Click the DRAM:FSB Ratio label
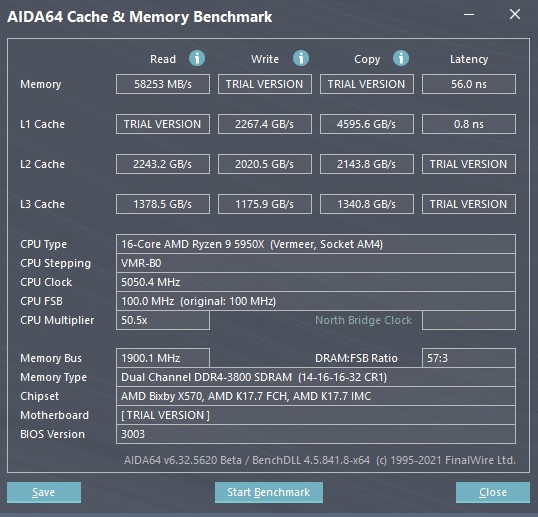 [x=356, y=358]
